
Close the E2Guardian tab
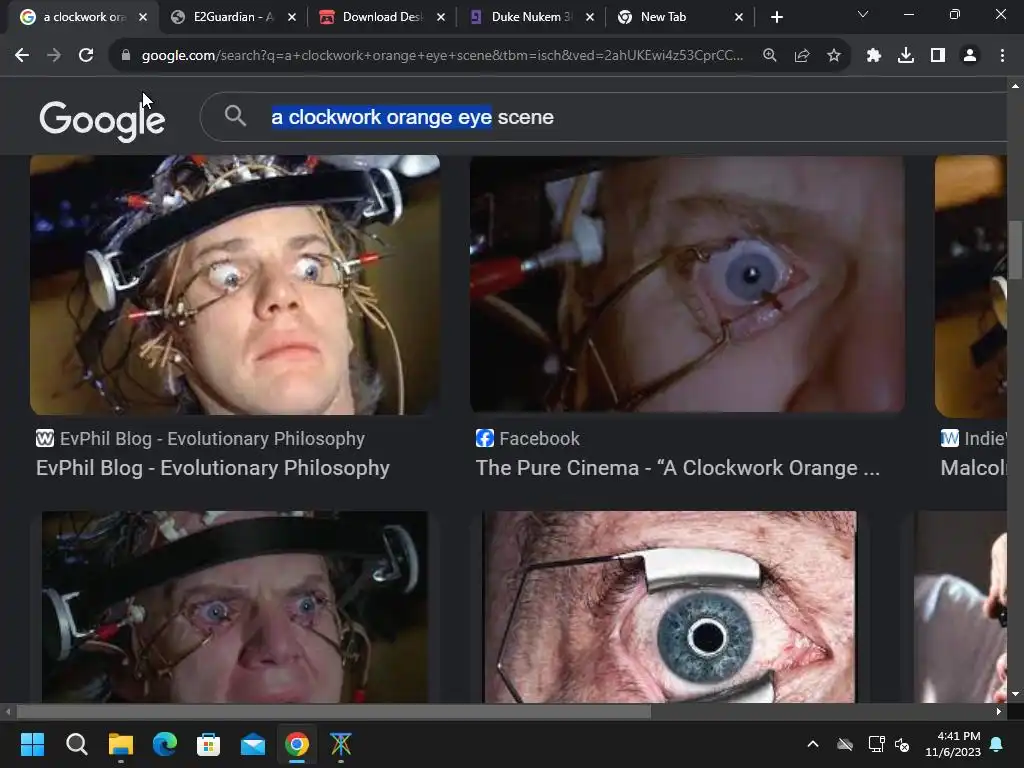[292, 17]
